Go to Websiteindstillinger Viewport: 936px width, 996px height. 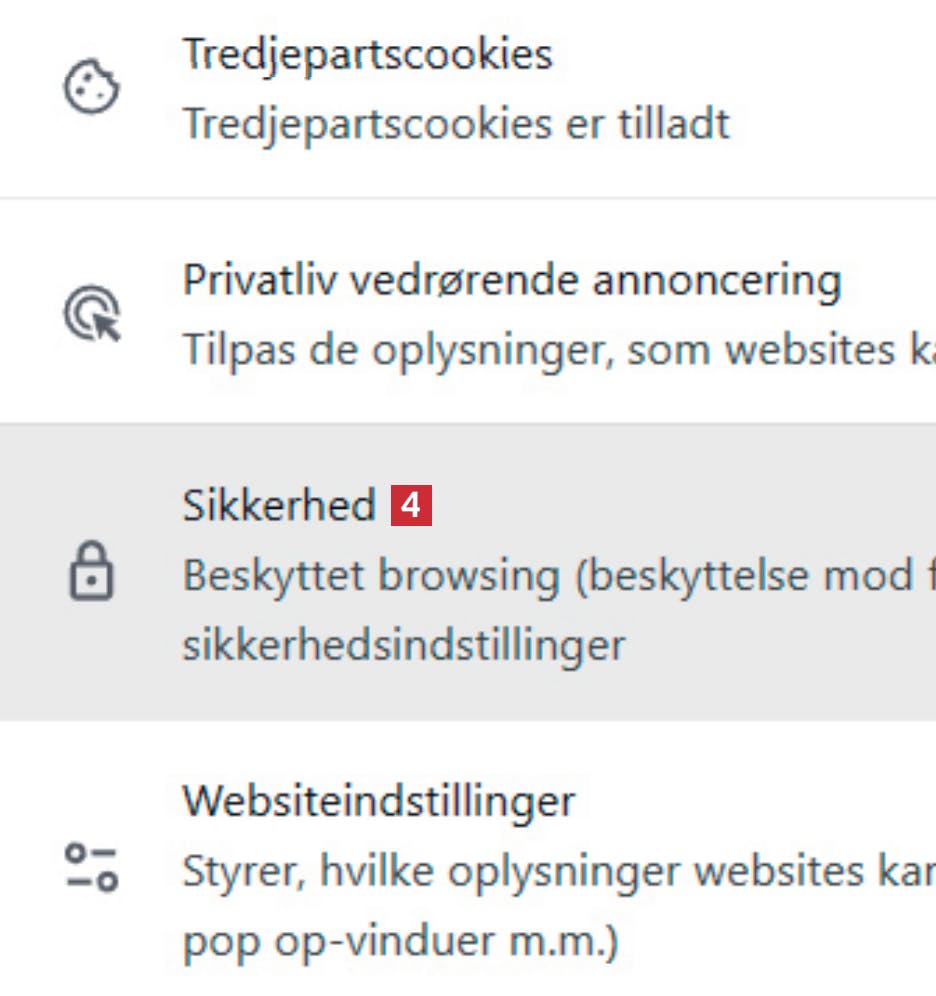click(378, 801)
